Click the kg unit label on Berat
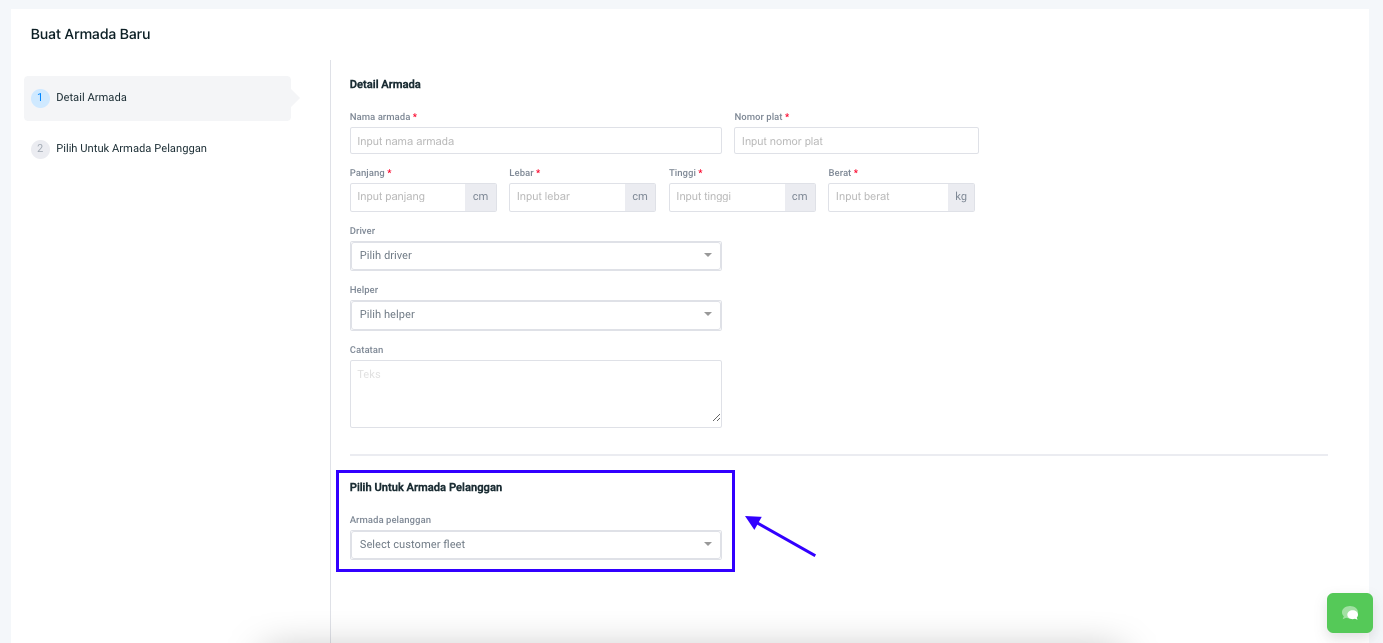1383x643 pixels. tap(961, 197)
